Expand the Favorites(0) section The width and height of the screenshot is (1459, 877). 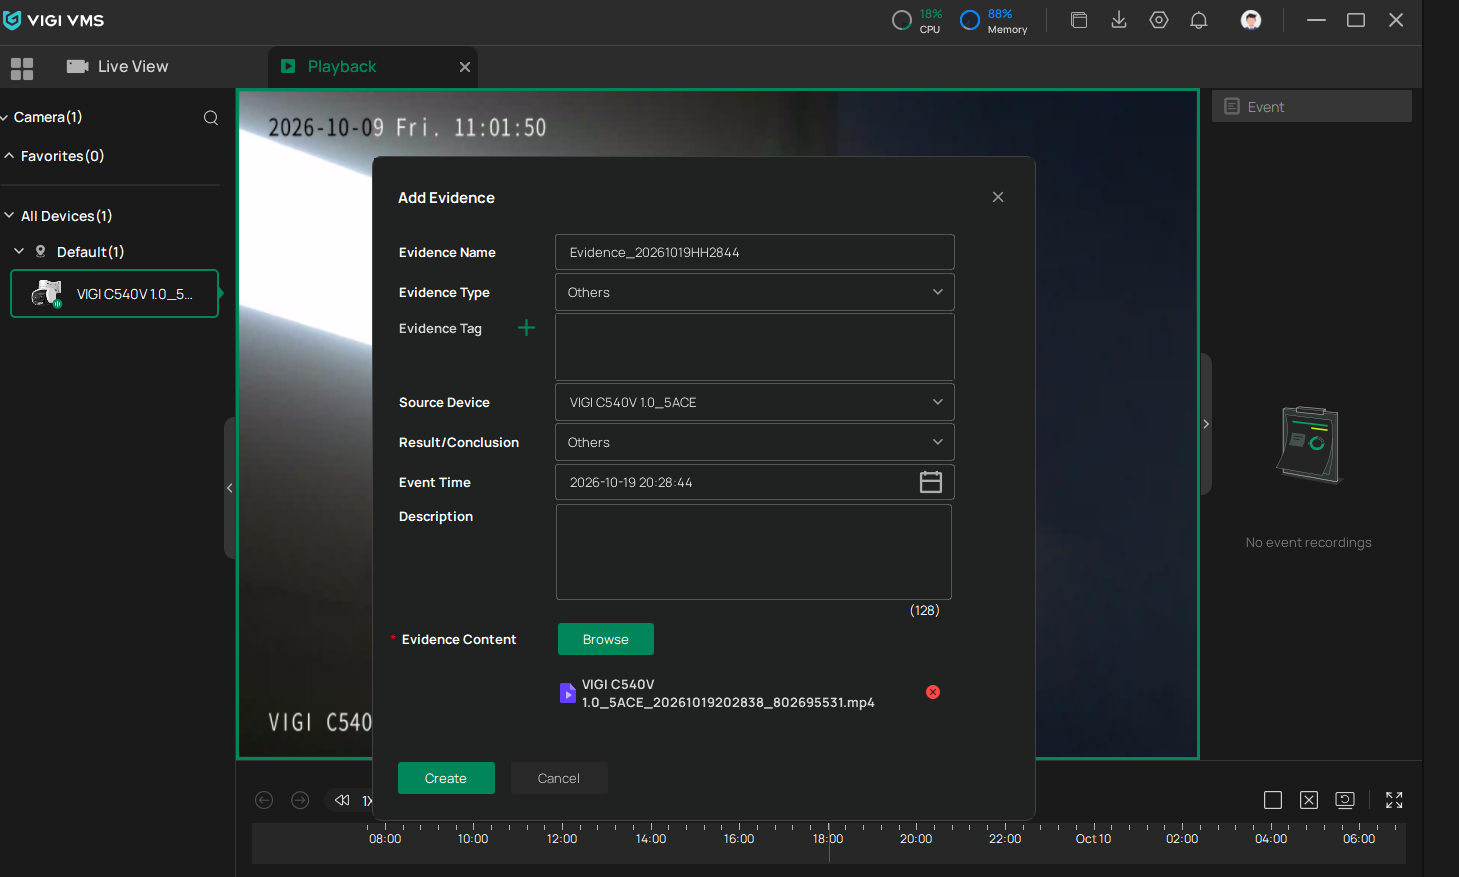coord(9,156)
